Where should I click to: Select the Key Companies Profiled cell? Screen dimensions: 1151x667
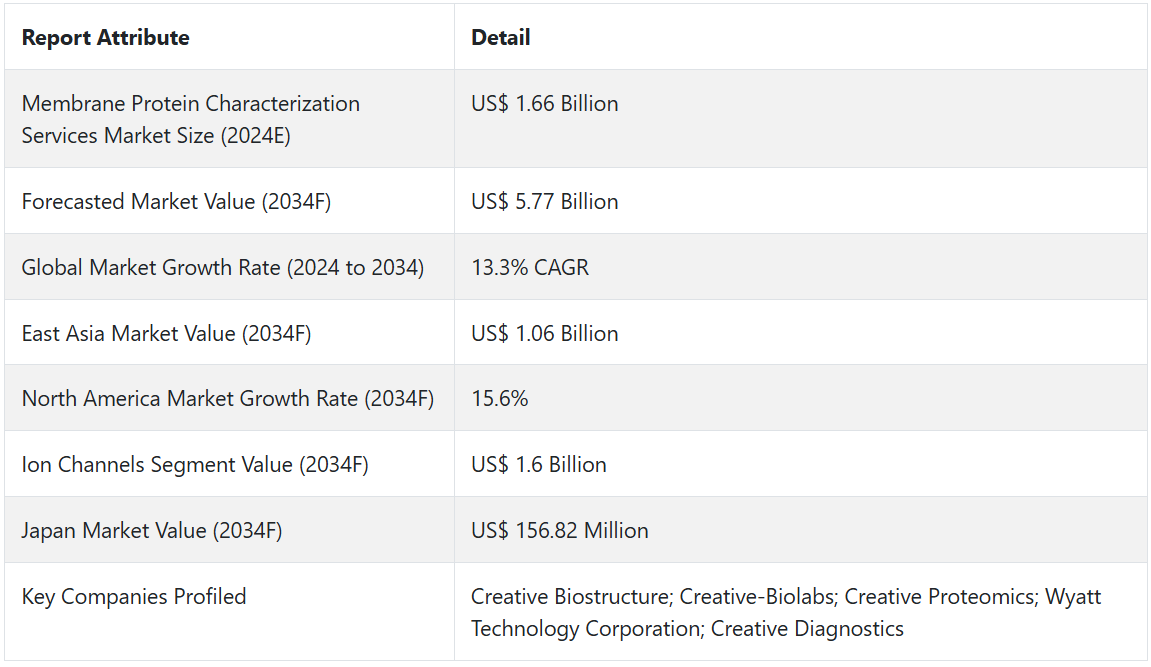tap(134, 597)
